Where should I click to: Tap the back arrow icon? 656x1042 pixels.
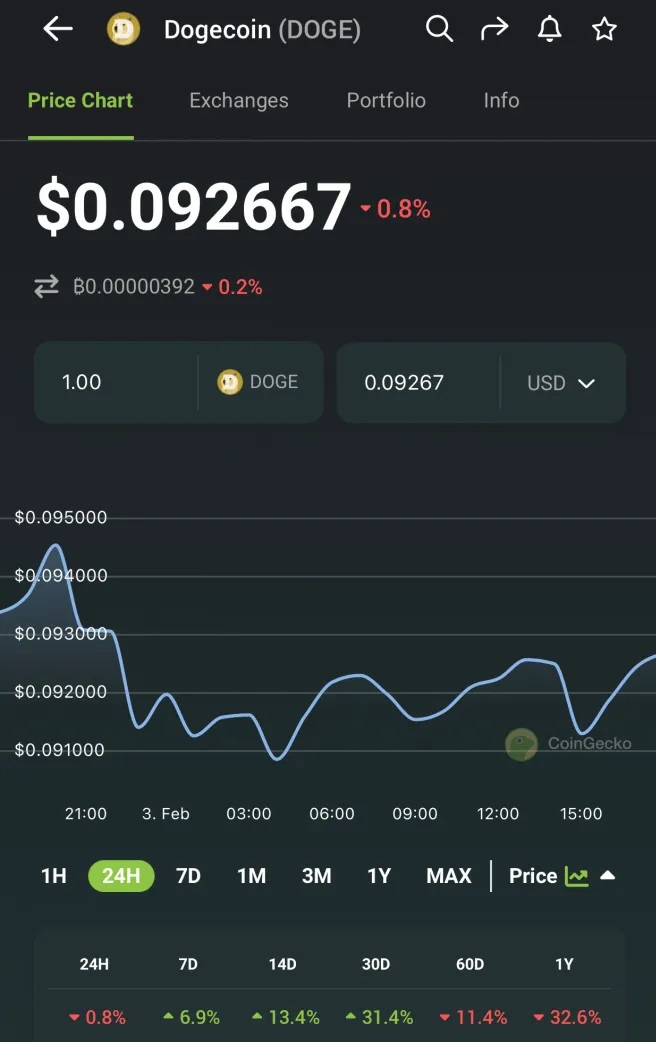point(58,29)
